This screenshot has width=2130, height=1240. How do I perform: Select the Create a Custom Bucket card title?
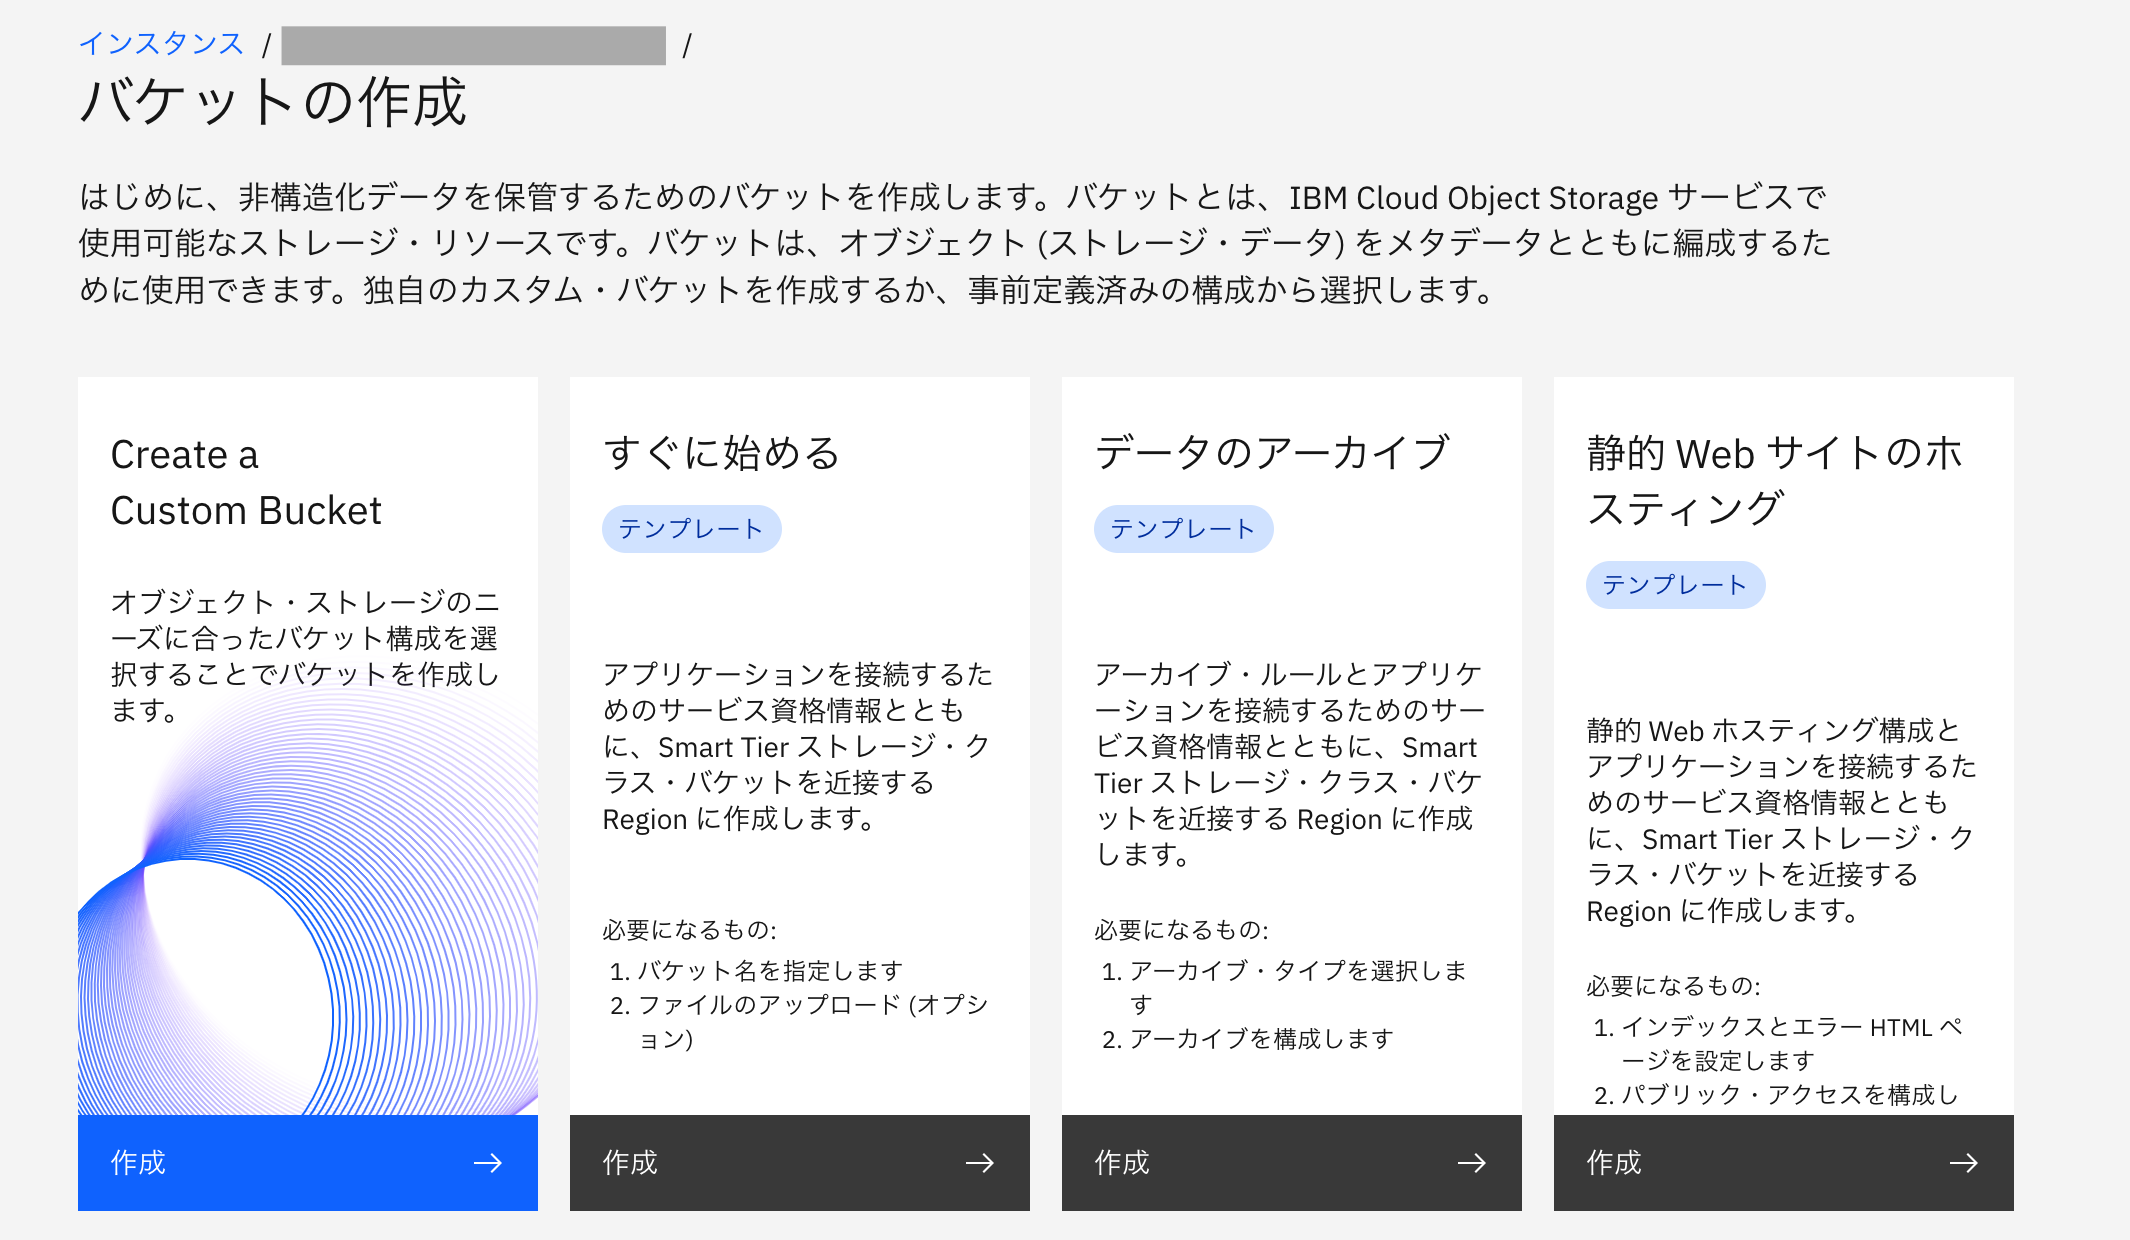coord(246,483)
